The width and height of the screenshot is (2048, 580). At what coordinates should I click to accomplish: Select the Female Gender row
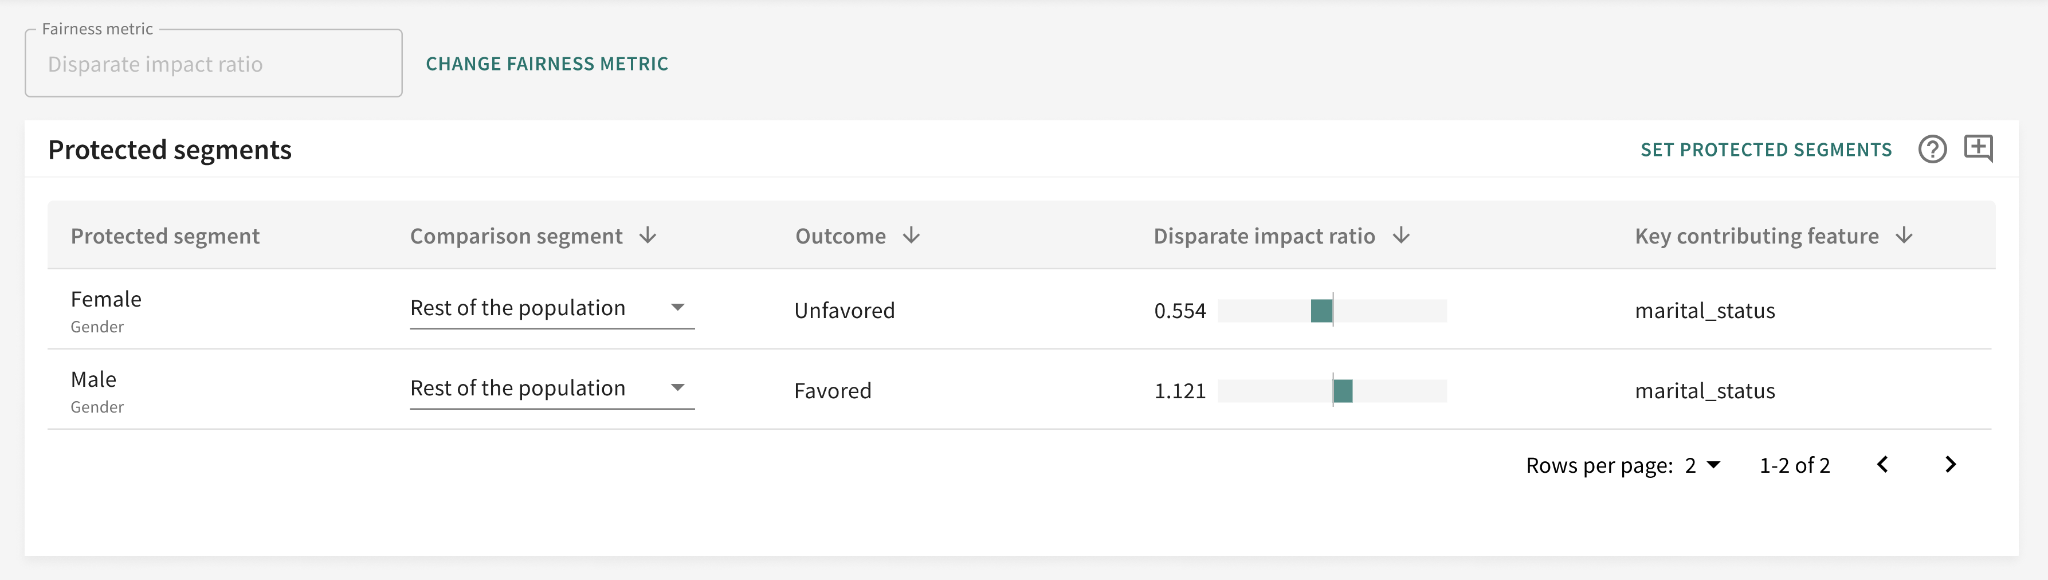(106, 310)
